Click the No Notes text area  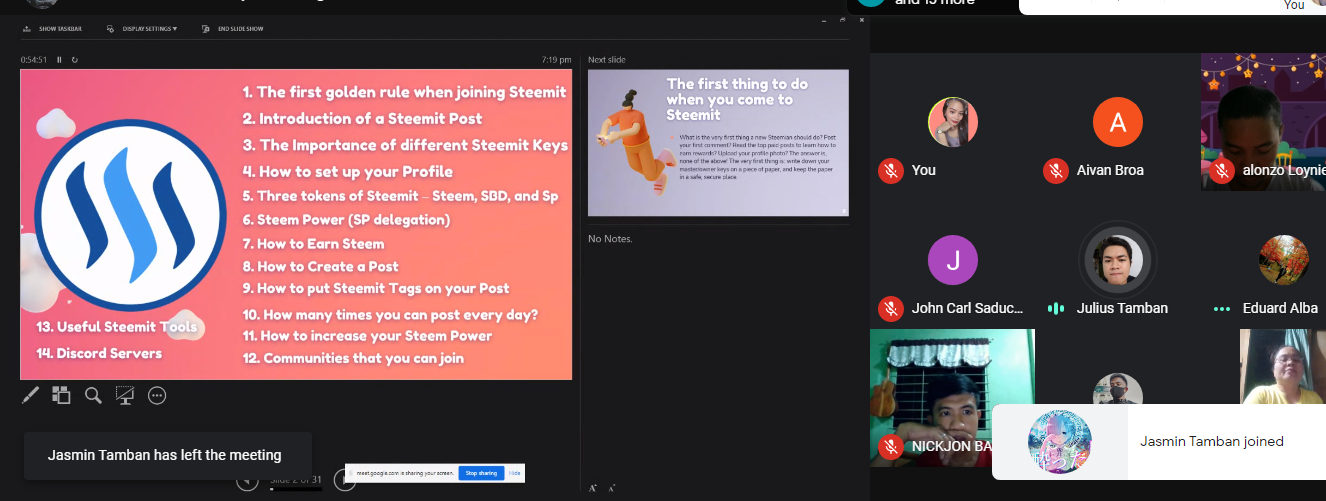click(610, 238)
